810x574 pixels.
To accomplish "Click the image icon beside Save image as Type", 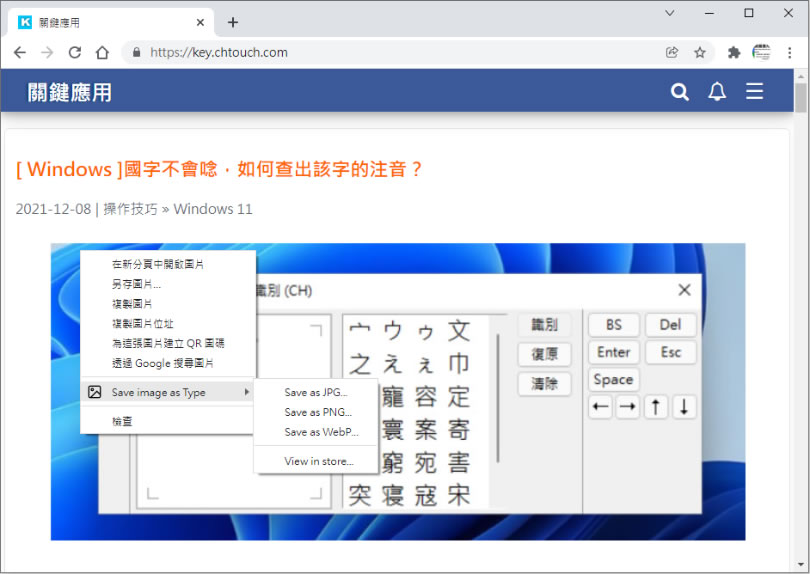I will [x=95, y=392].
